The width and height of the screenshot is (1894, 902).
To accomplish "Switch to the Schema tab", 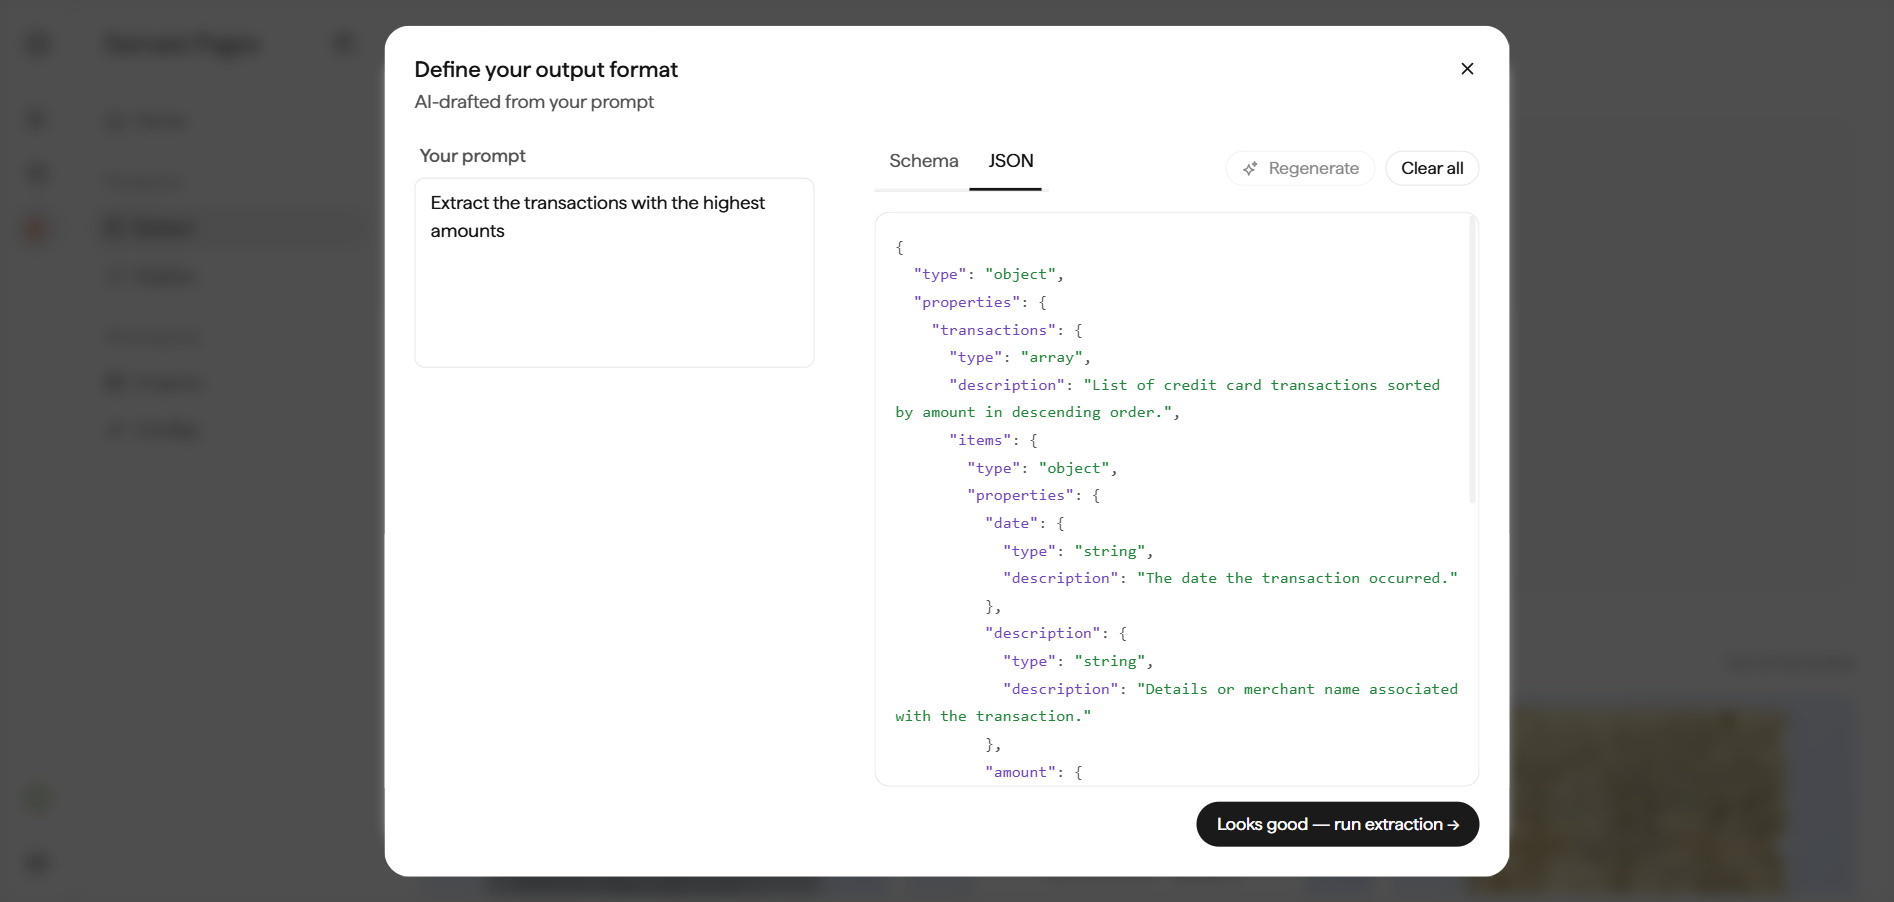I will pos(923,161).
